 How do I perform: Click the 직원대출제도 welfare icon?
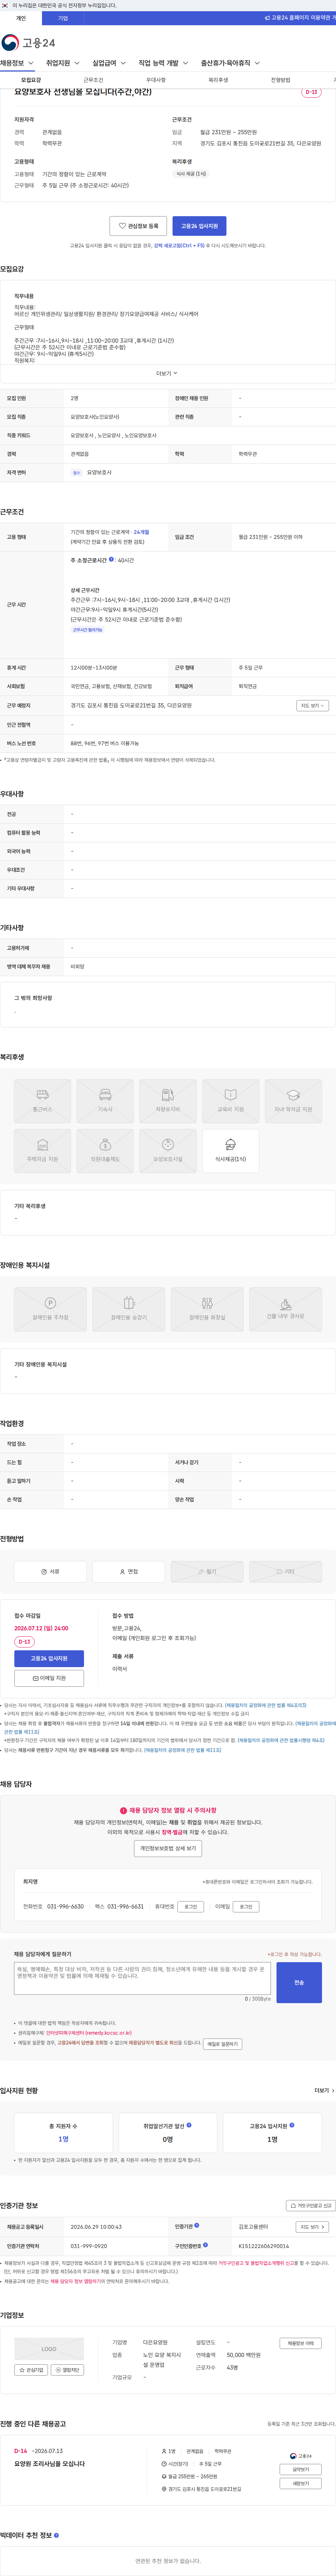click(x=105, y=1151)
